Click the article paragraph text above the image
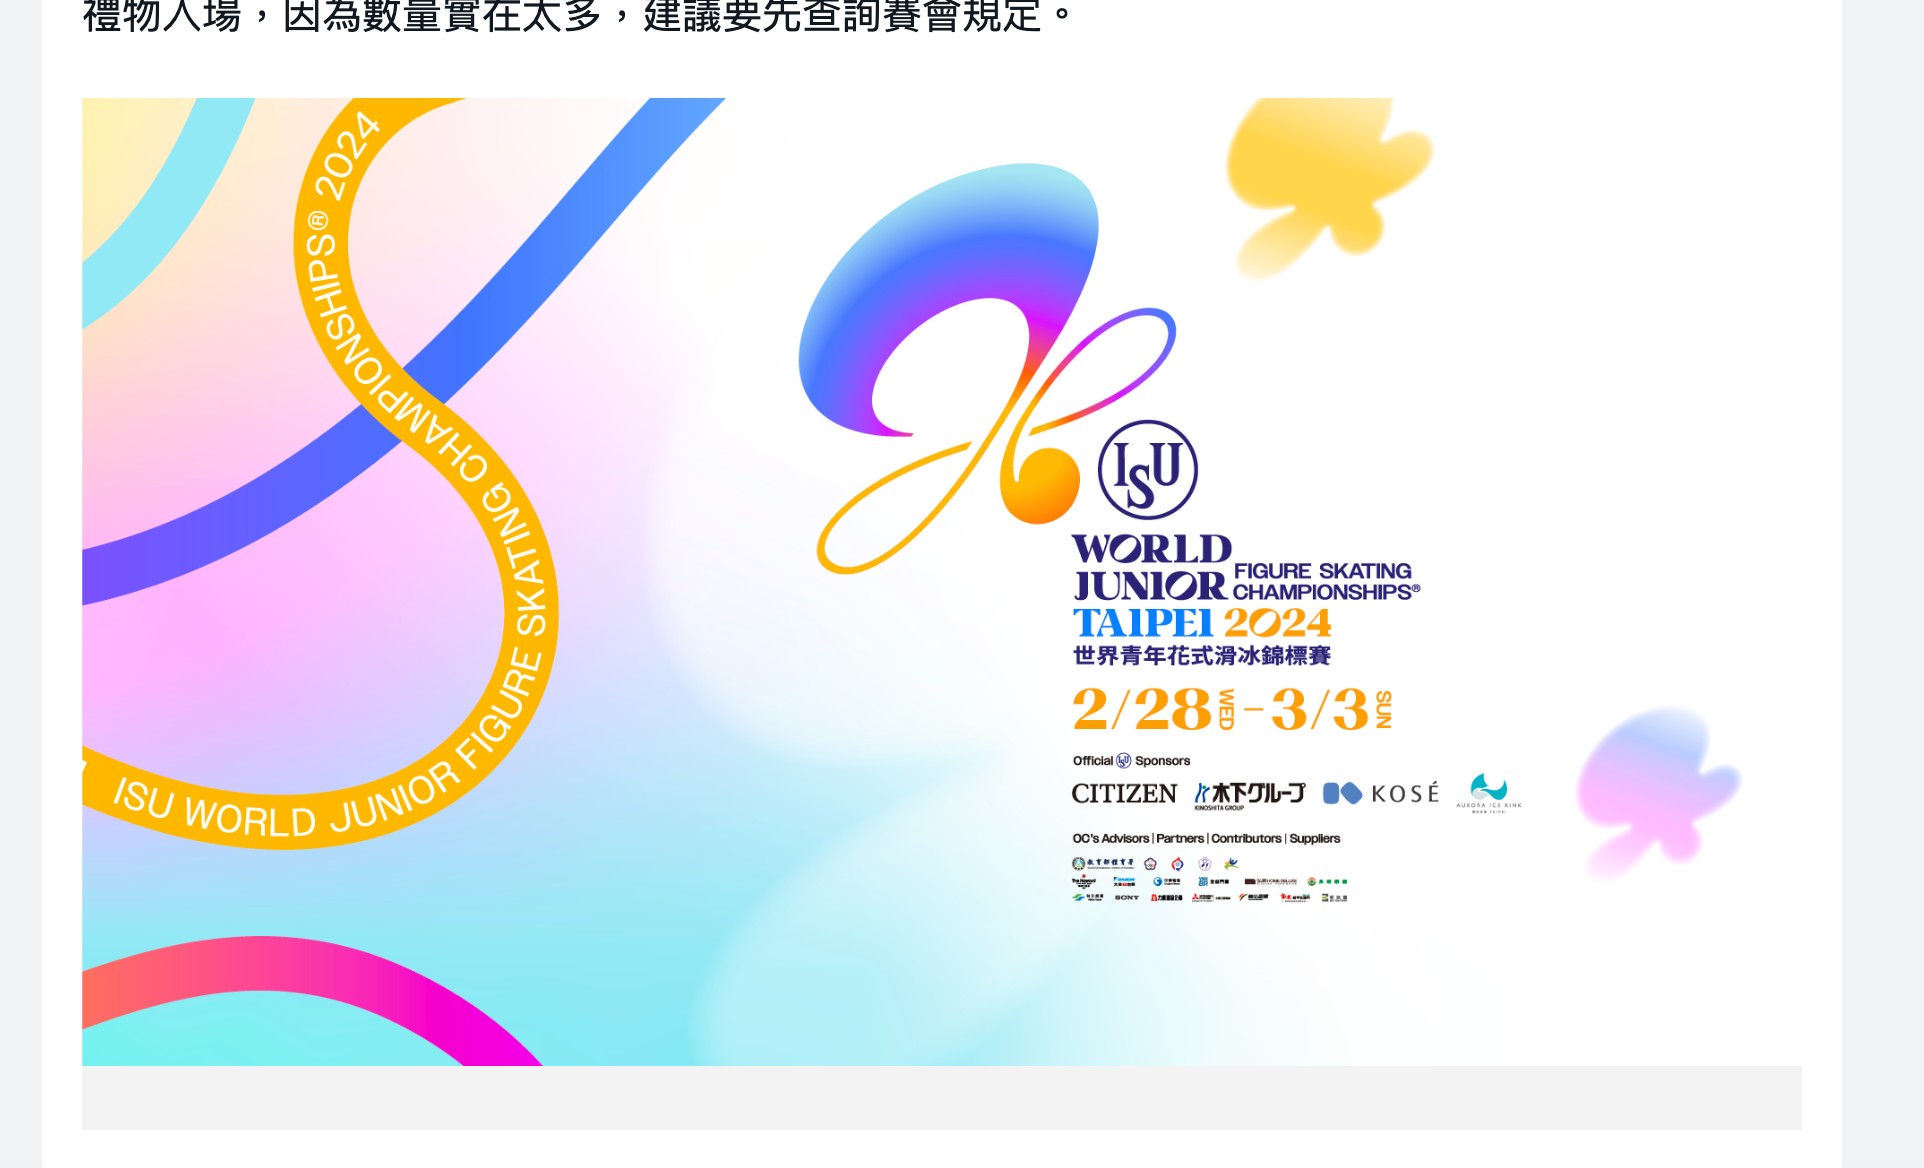The image size is (1924, 1168). point(577,16)
